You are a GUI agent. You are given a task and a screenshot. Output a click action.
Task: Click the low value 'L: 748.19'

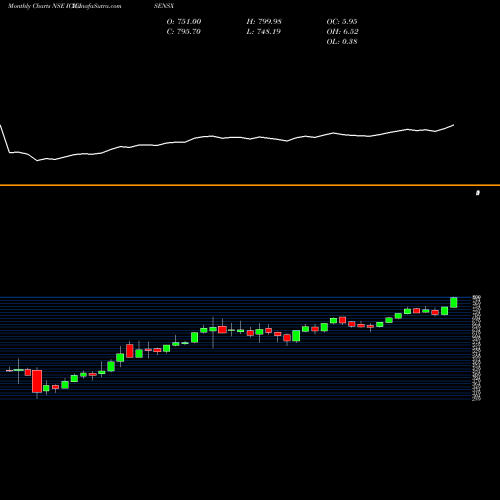263,32
